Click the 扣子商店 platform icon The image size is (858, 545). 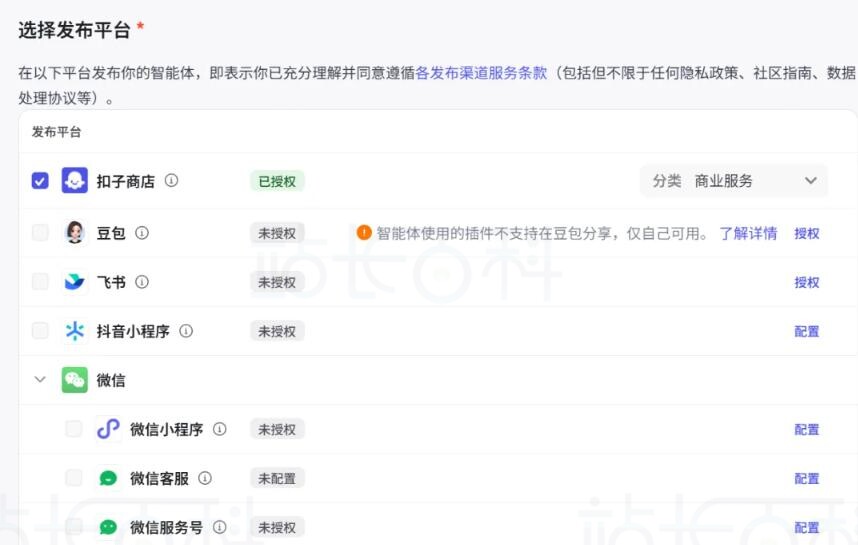click(x=75, y=181)
